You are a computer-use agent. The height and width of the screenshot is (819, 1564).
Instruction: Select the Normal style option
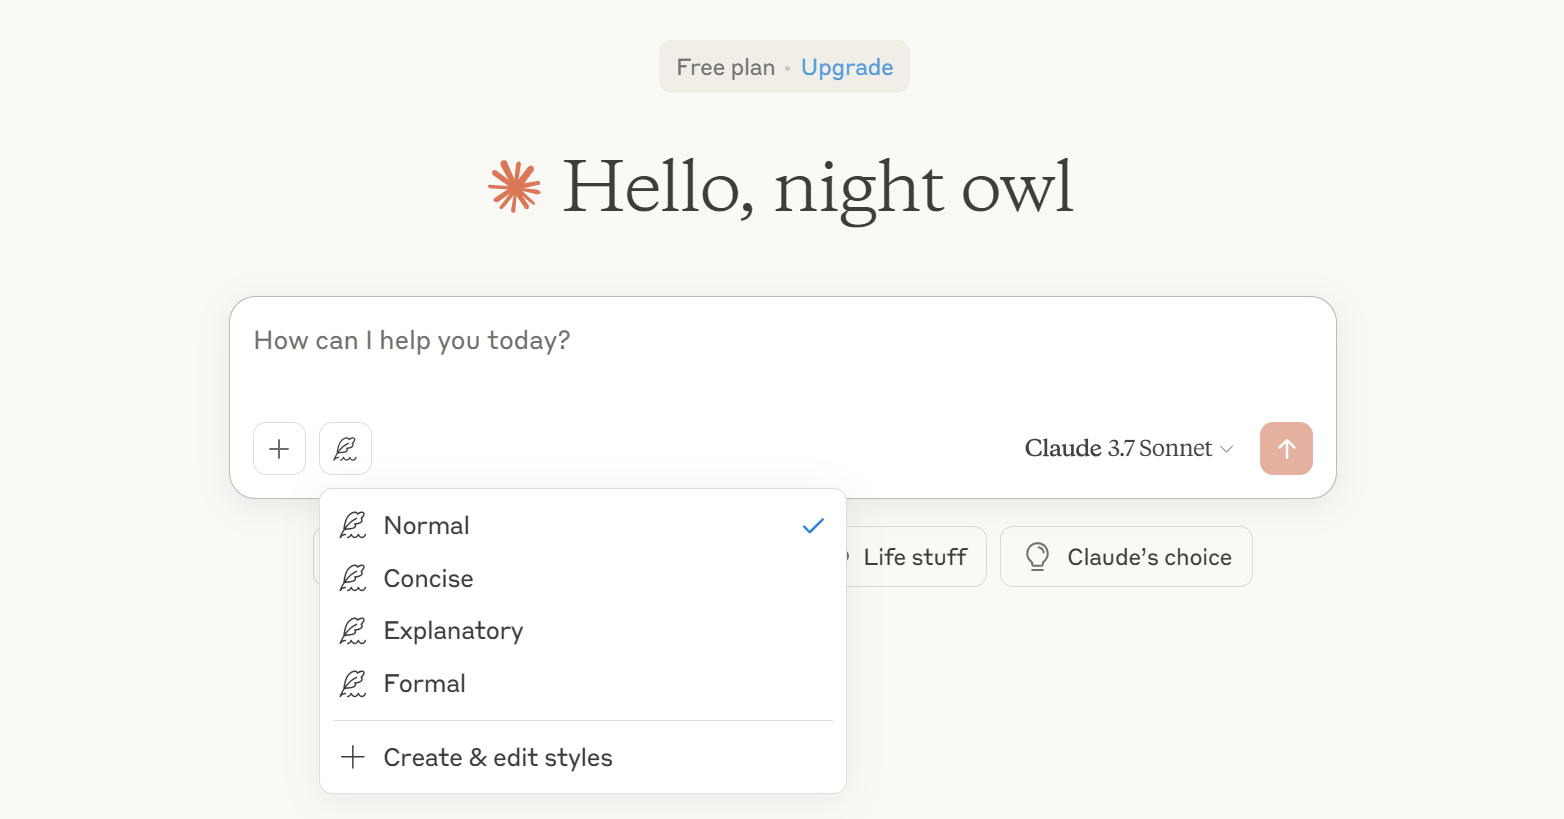pos(583,525)
